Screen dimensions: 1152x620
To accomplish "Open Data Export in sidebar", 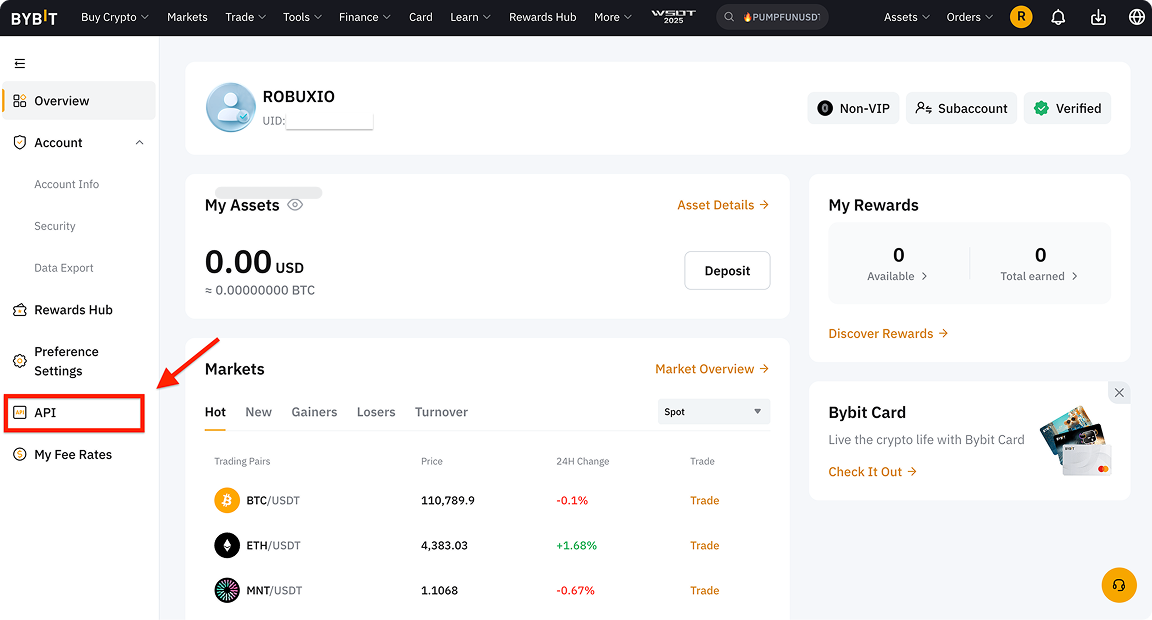I will click(x=63, y=268).
